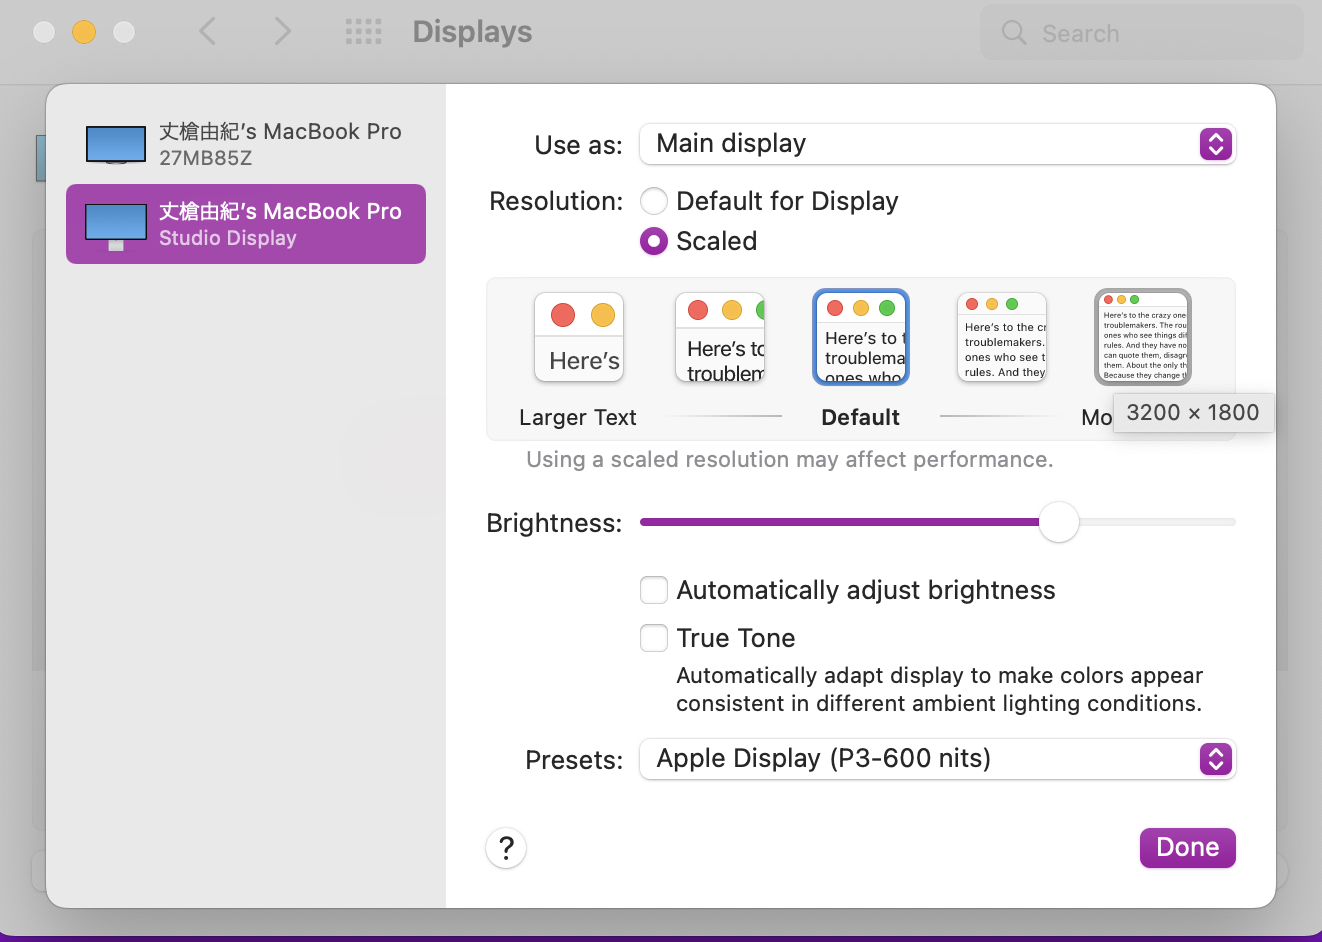Screen dimensions: 1322x942
Task: Choose Default for Display resolution
Action: (654, 201)
